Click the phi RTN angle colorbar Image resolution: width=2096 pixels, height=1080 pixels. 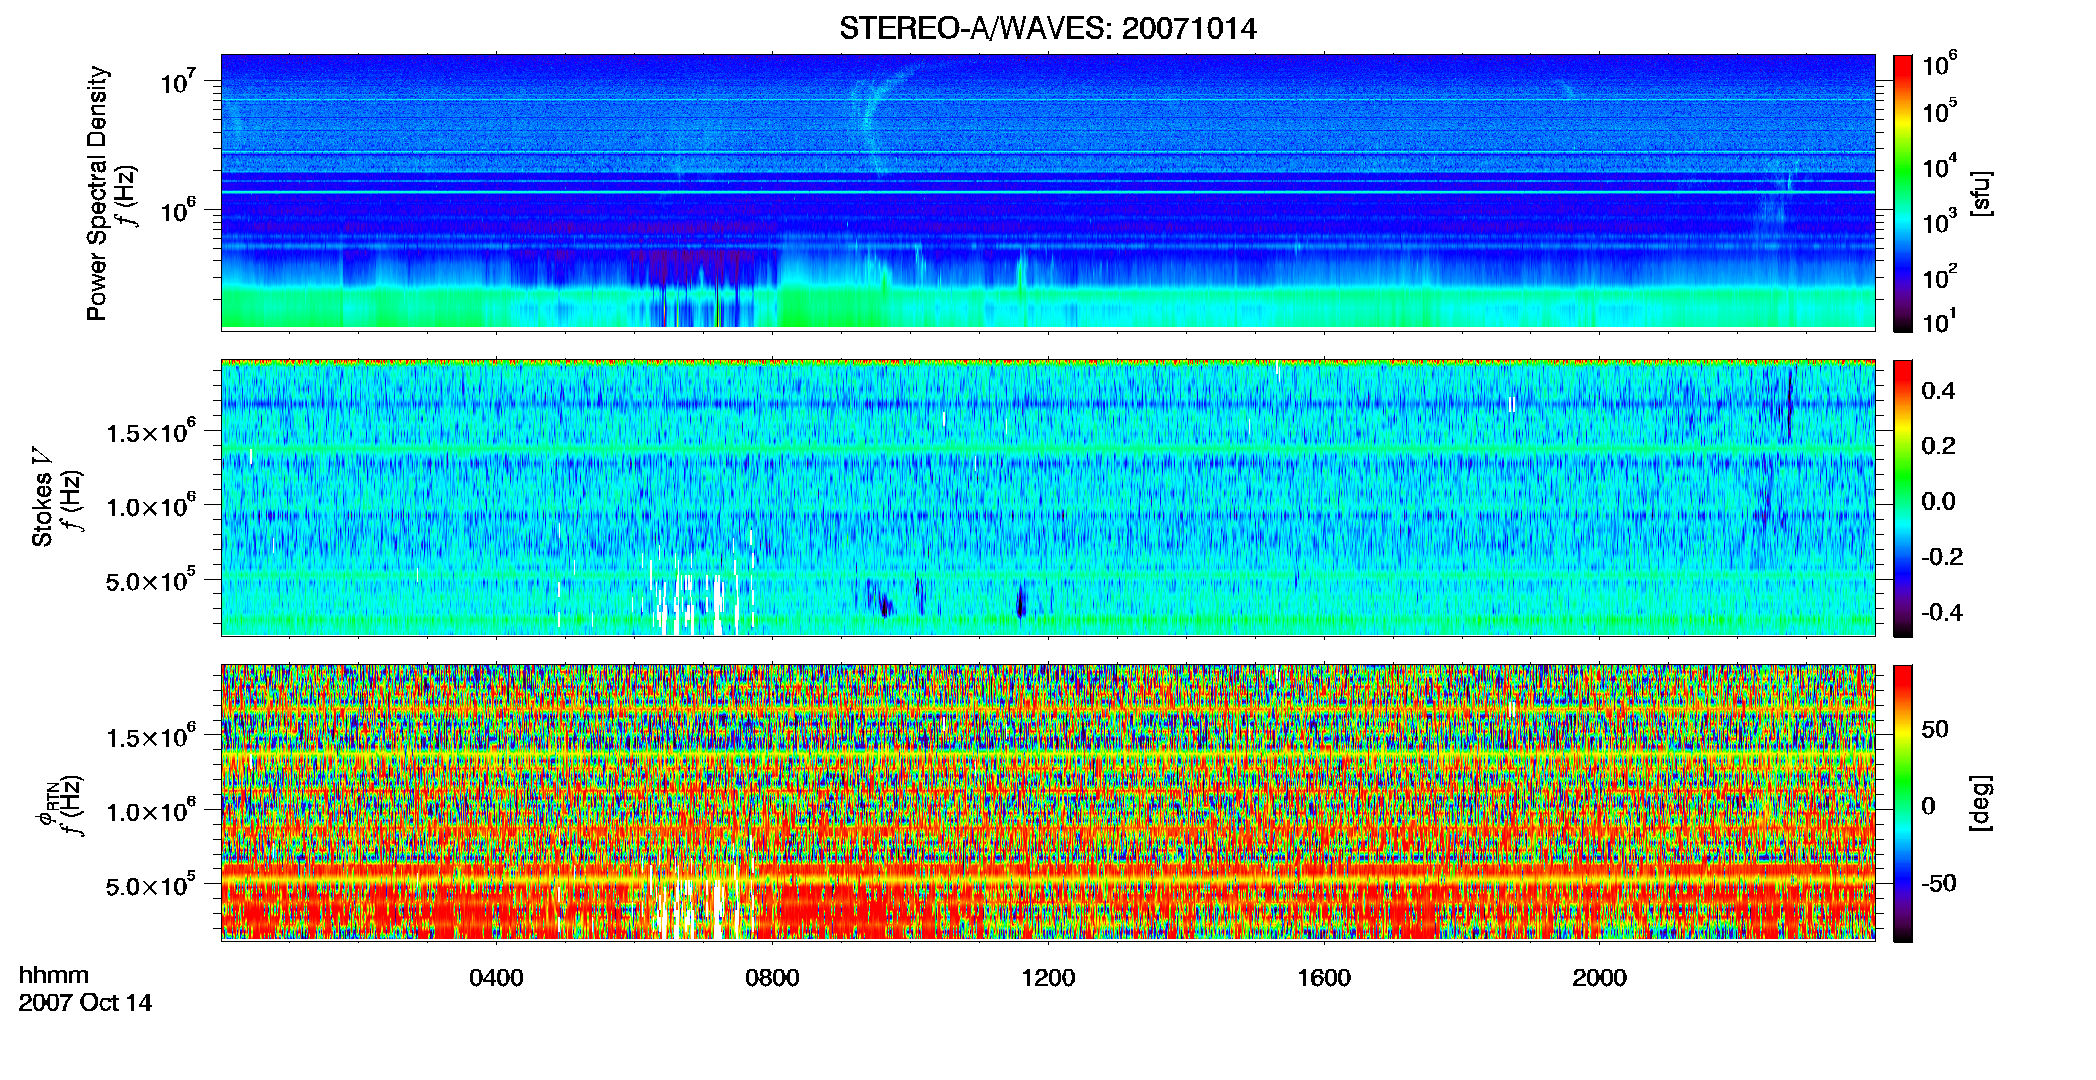pyautogui.click(x=1903, y=803)
